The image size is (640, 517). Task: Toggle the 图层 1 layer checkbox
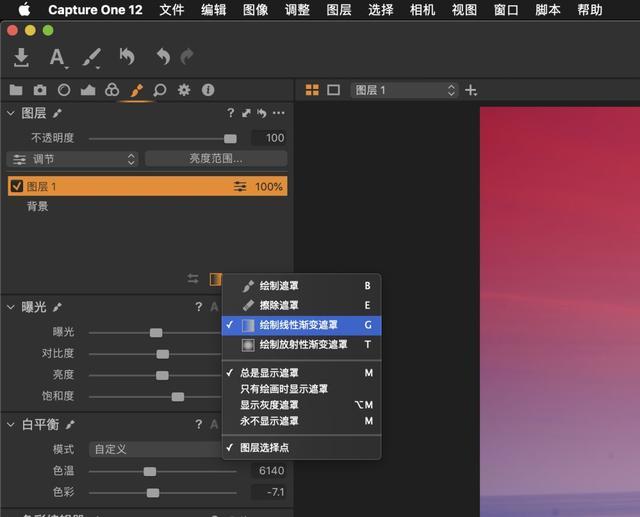(17, 186)
